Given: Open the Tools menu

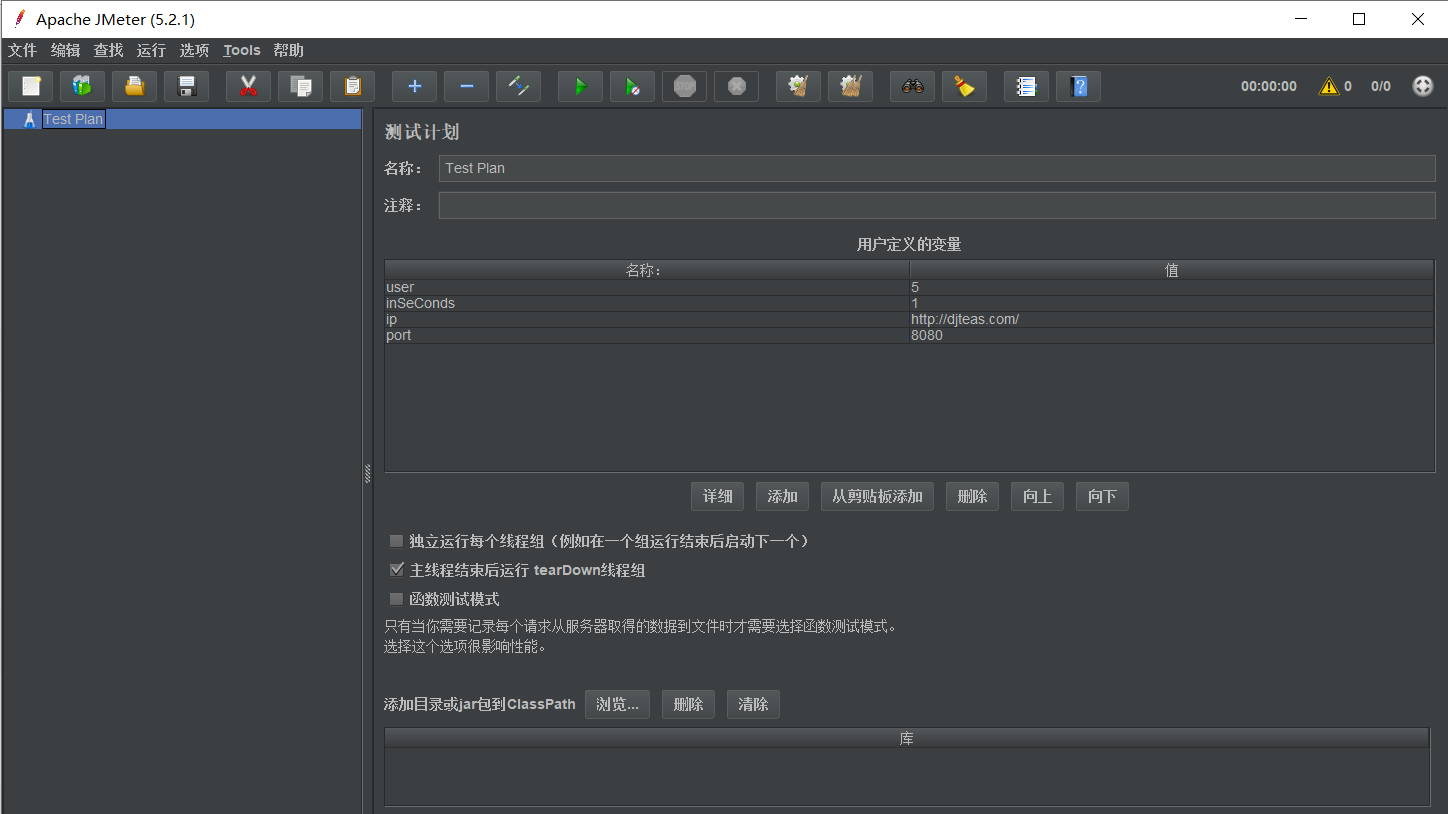Looking at the screenshot, I should tap(242, 50).
